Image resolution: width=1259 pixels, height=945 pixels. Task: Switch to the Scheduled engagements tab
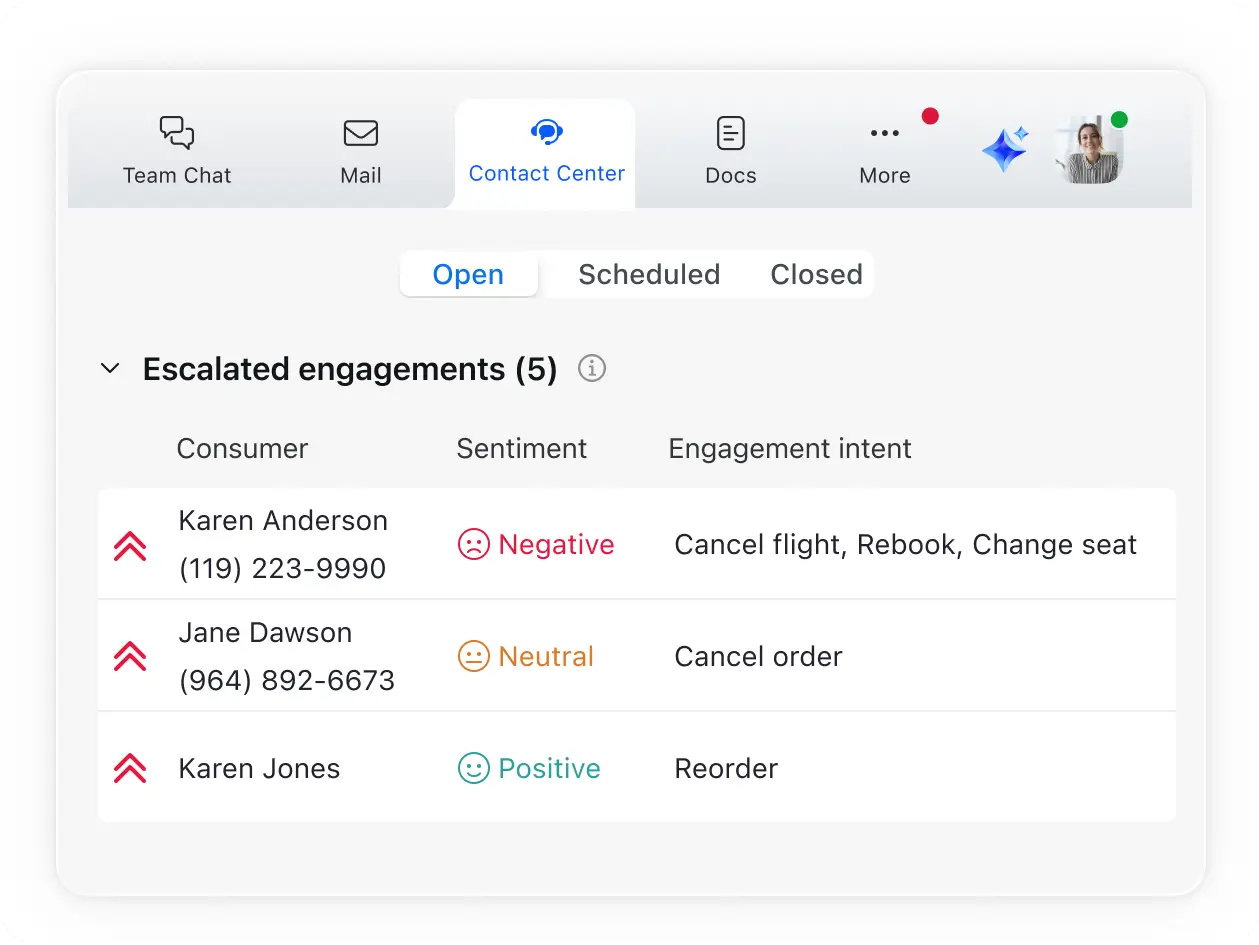(x=649, y=275)
